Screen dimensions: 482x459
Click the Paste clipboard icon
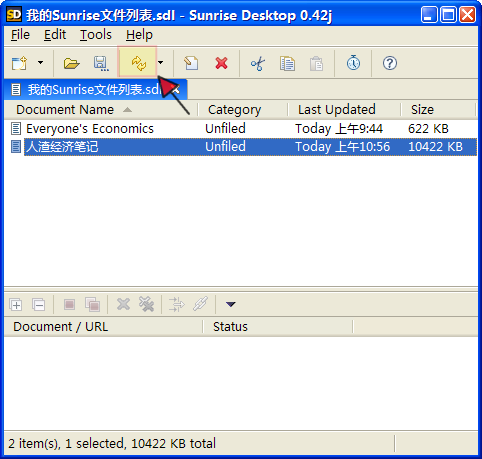coord(316,63)
